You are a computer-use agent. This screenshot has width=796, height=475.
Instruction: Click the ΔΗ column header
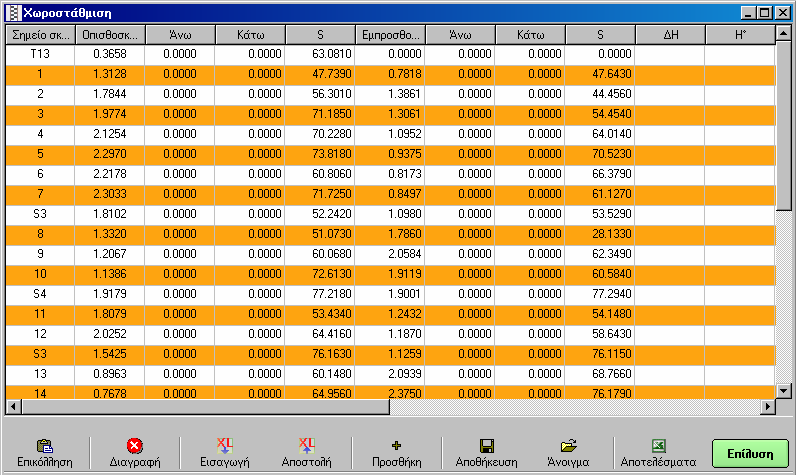(671, 35)
